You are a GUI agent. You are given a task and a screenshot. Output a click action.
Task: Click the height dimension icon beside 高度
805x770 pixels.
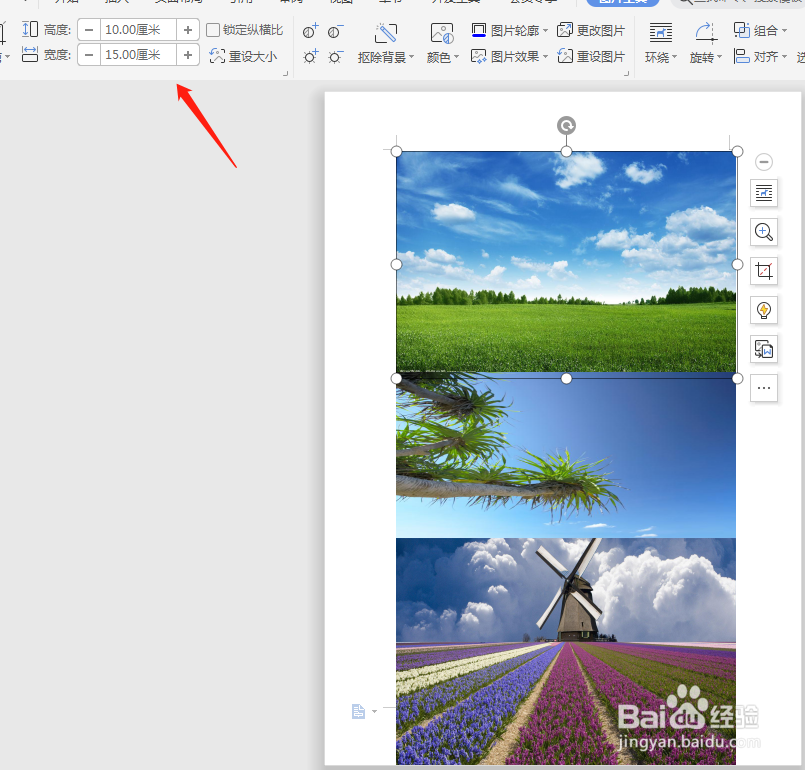pyautogui.click(x=30, y=29)
